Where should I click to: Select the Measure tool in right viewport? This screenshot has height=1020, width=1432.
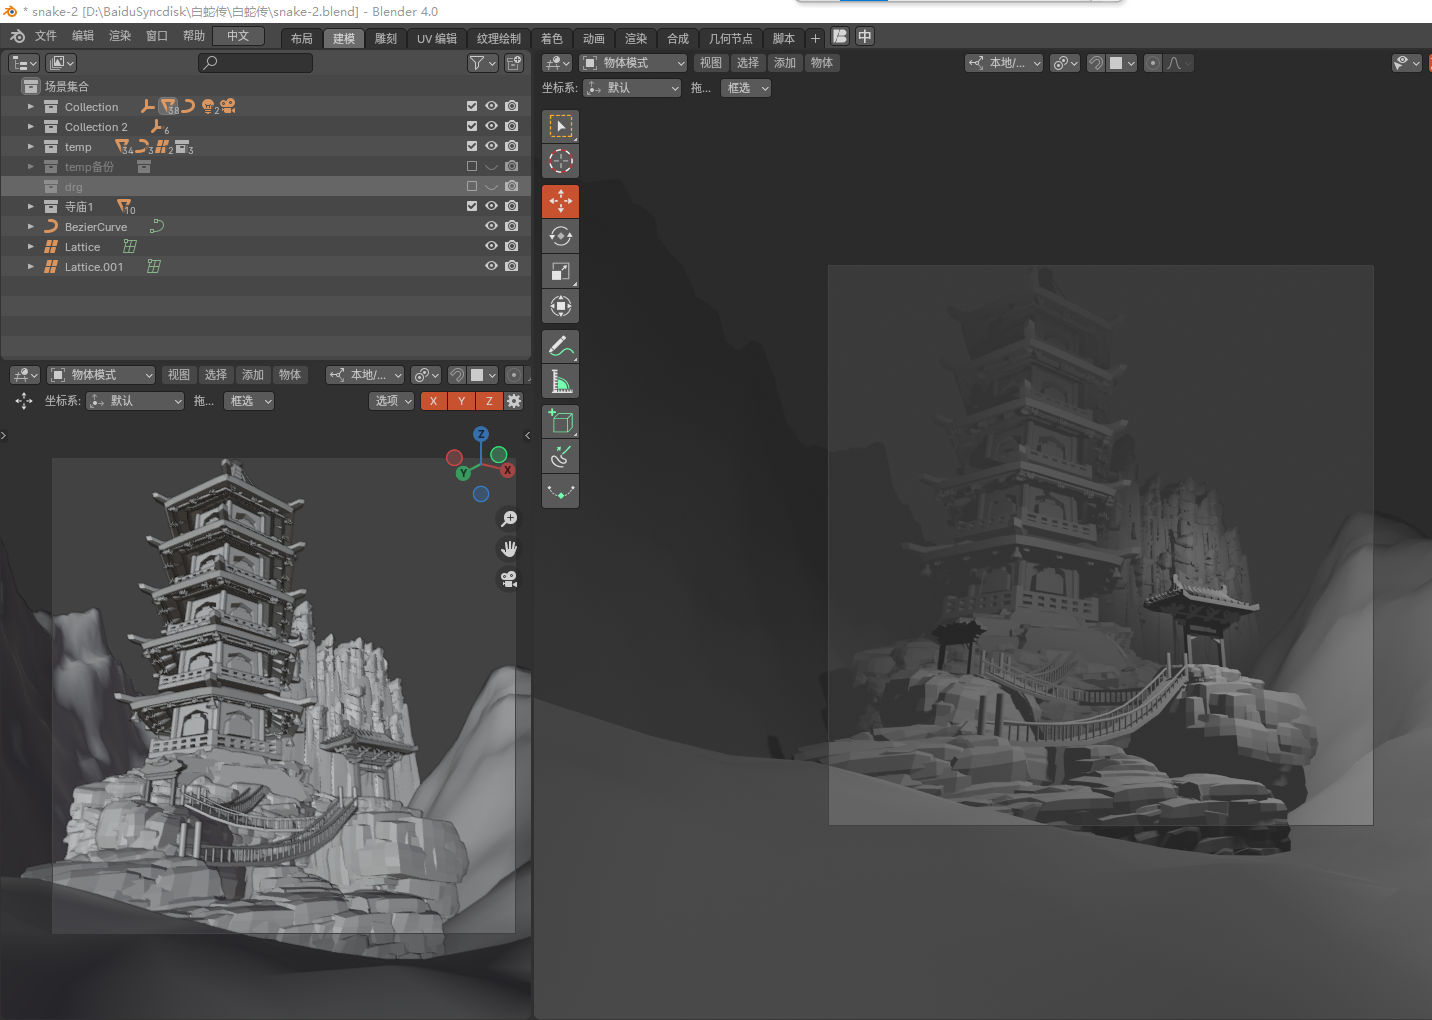561,381
